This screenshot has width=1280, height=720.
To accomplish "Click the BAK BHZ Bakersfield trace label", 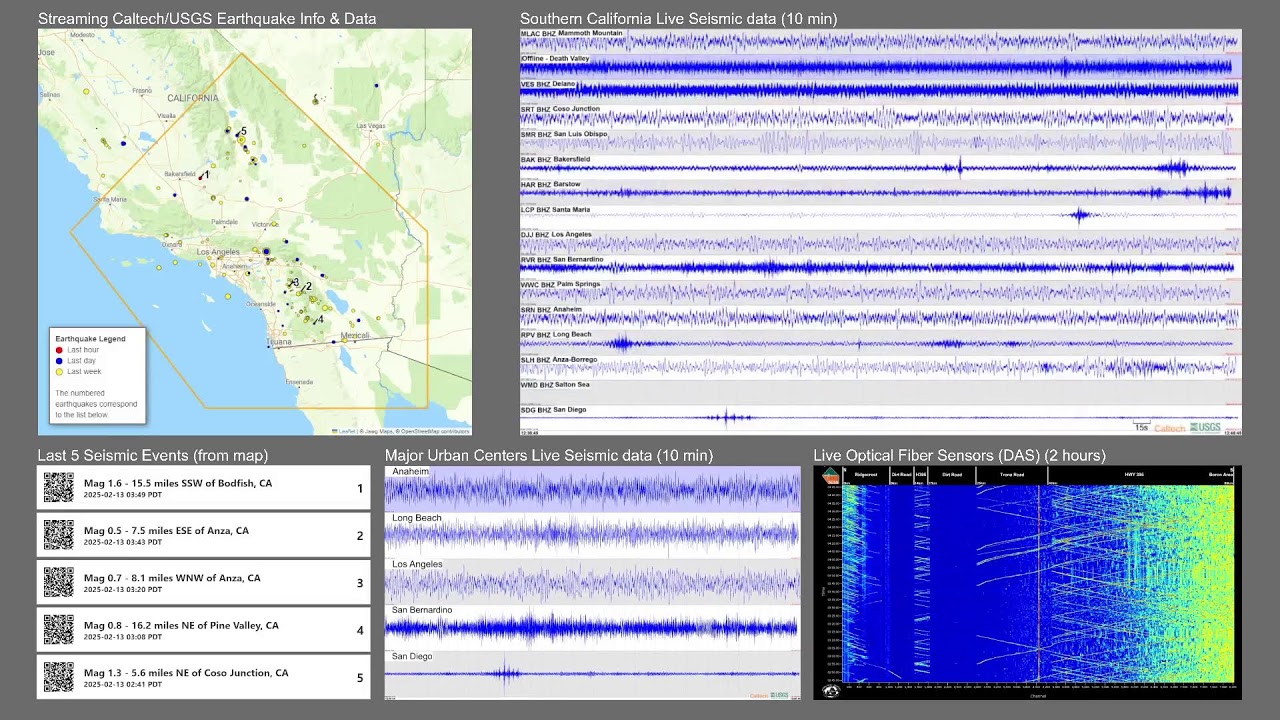I will click(x=556, y=159).
